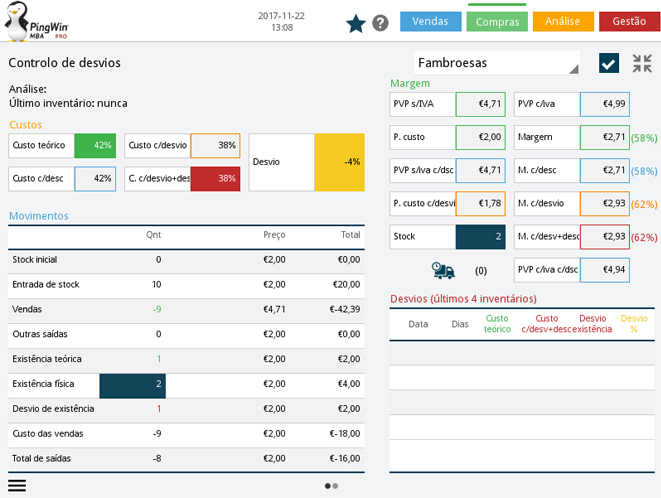Switch to the Vendas tab
The height and width of the screenshot is (498, 661).
pos(430,22)
